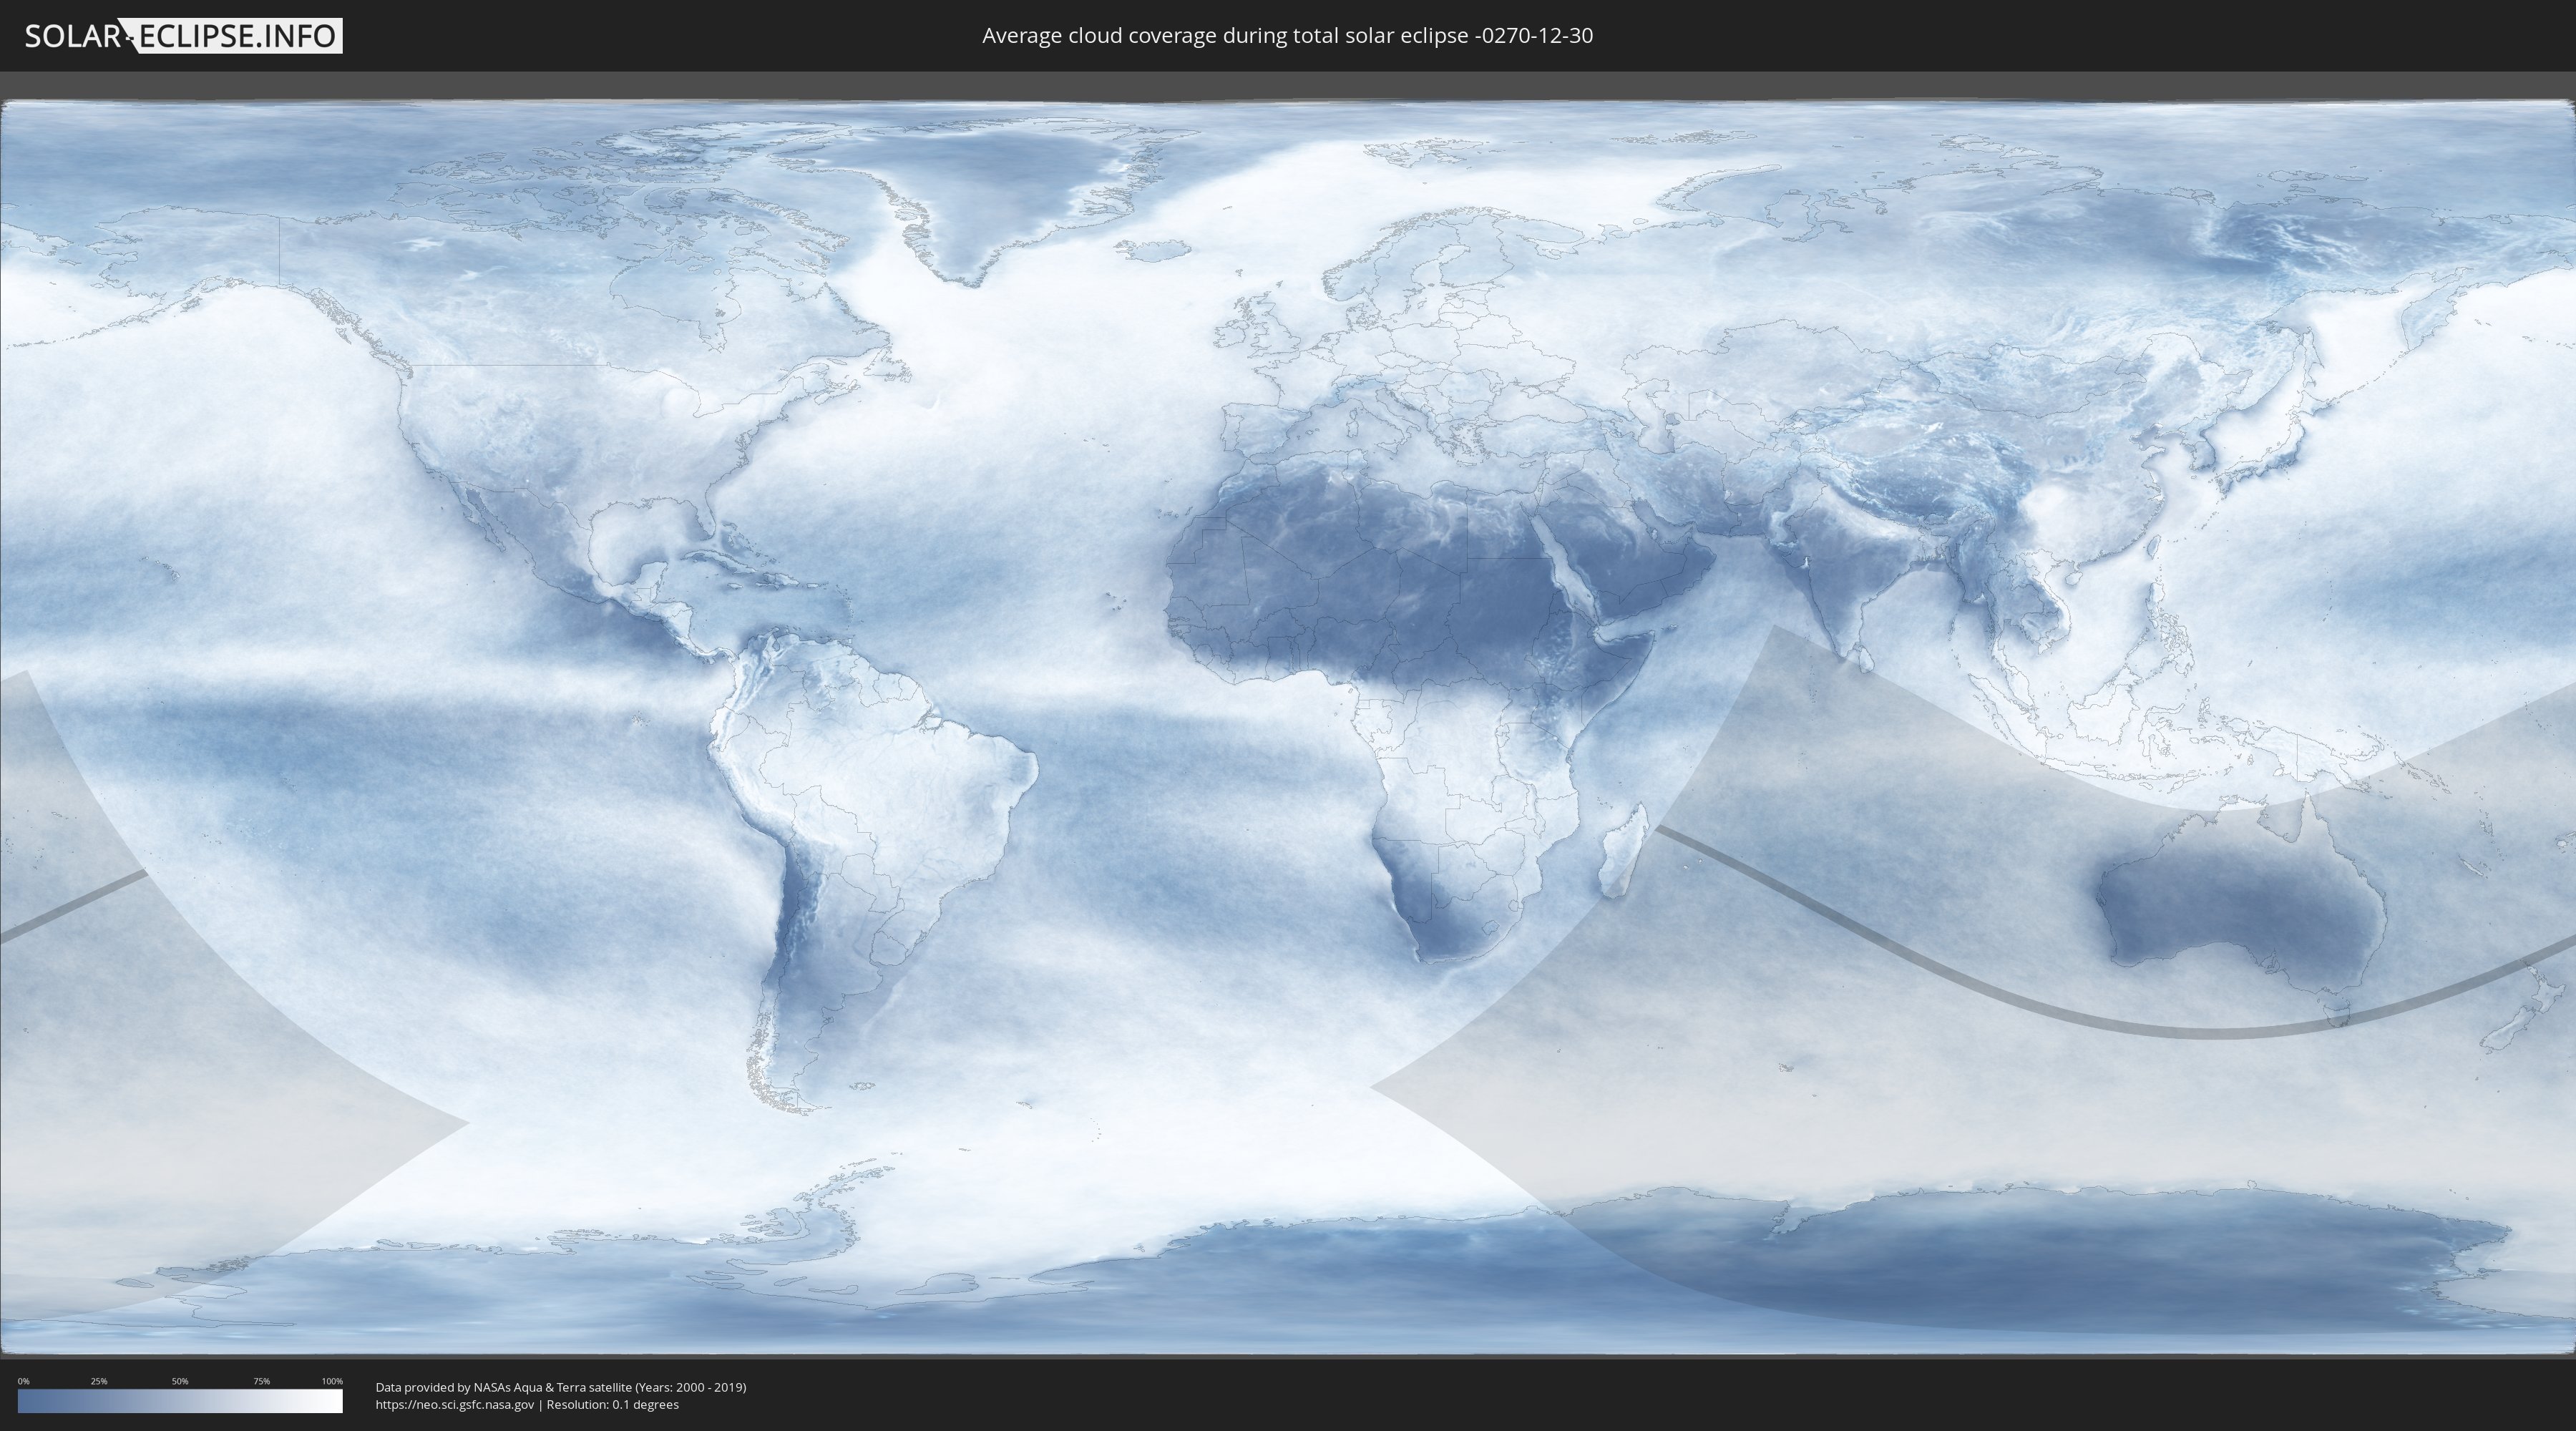Screen dimensions: 2576x1431
Task: Click the cloud coverage eclipse title text
Action: point(1287,36)
